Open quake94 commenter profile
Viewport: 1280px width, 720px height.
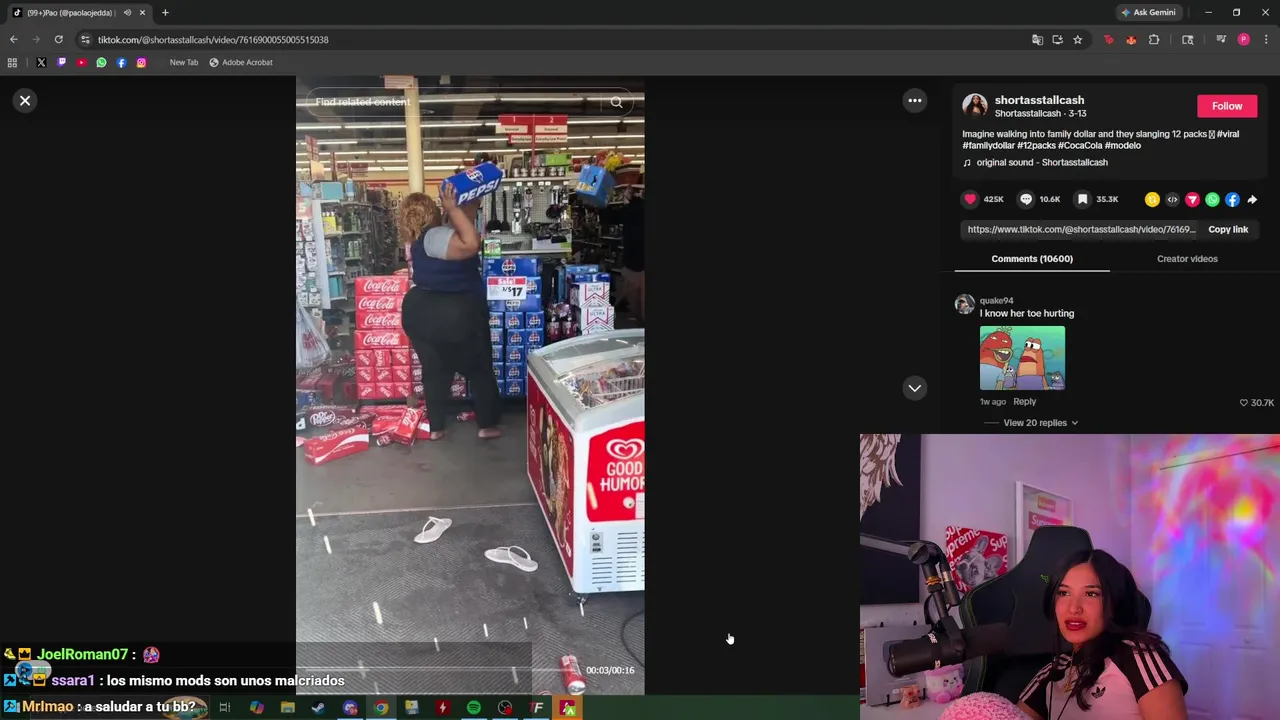(996, 300)
